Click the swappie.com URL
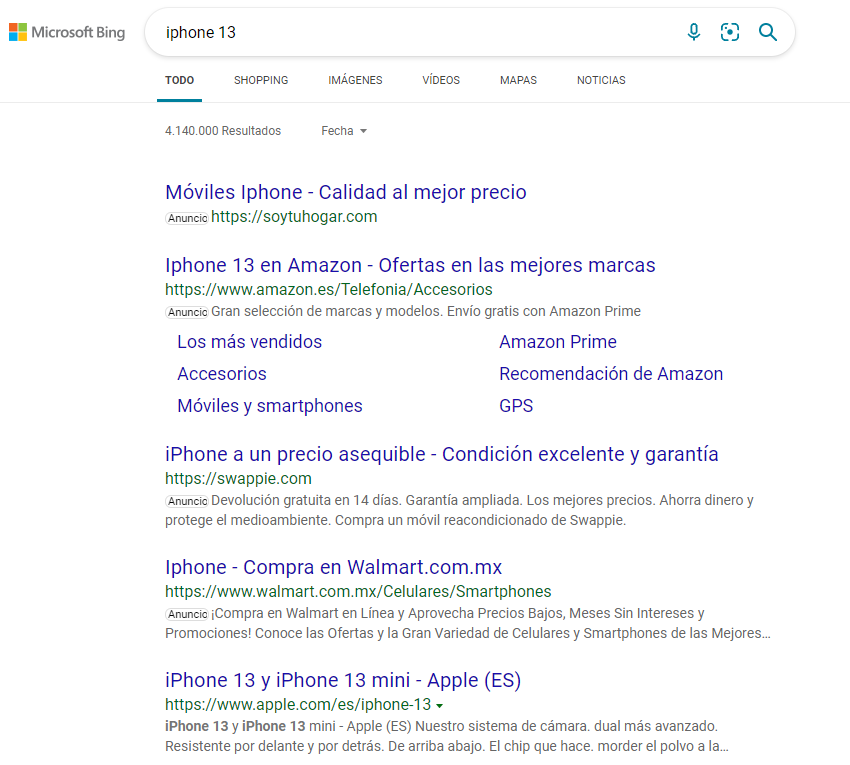This screenshot has height=765, width=850. click(x=239, y=478)
